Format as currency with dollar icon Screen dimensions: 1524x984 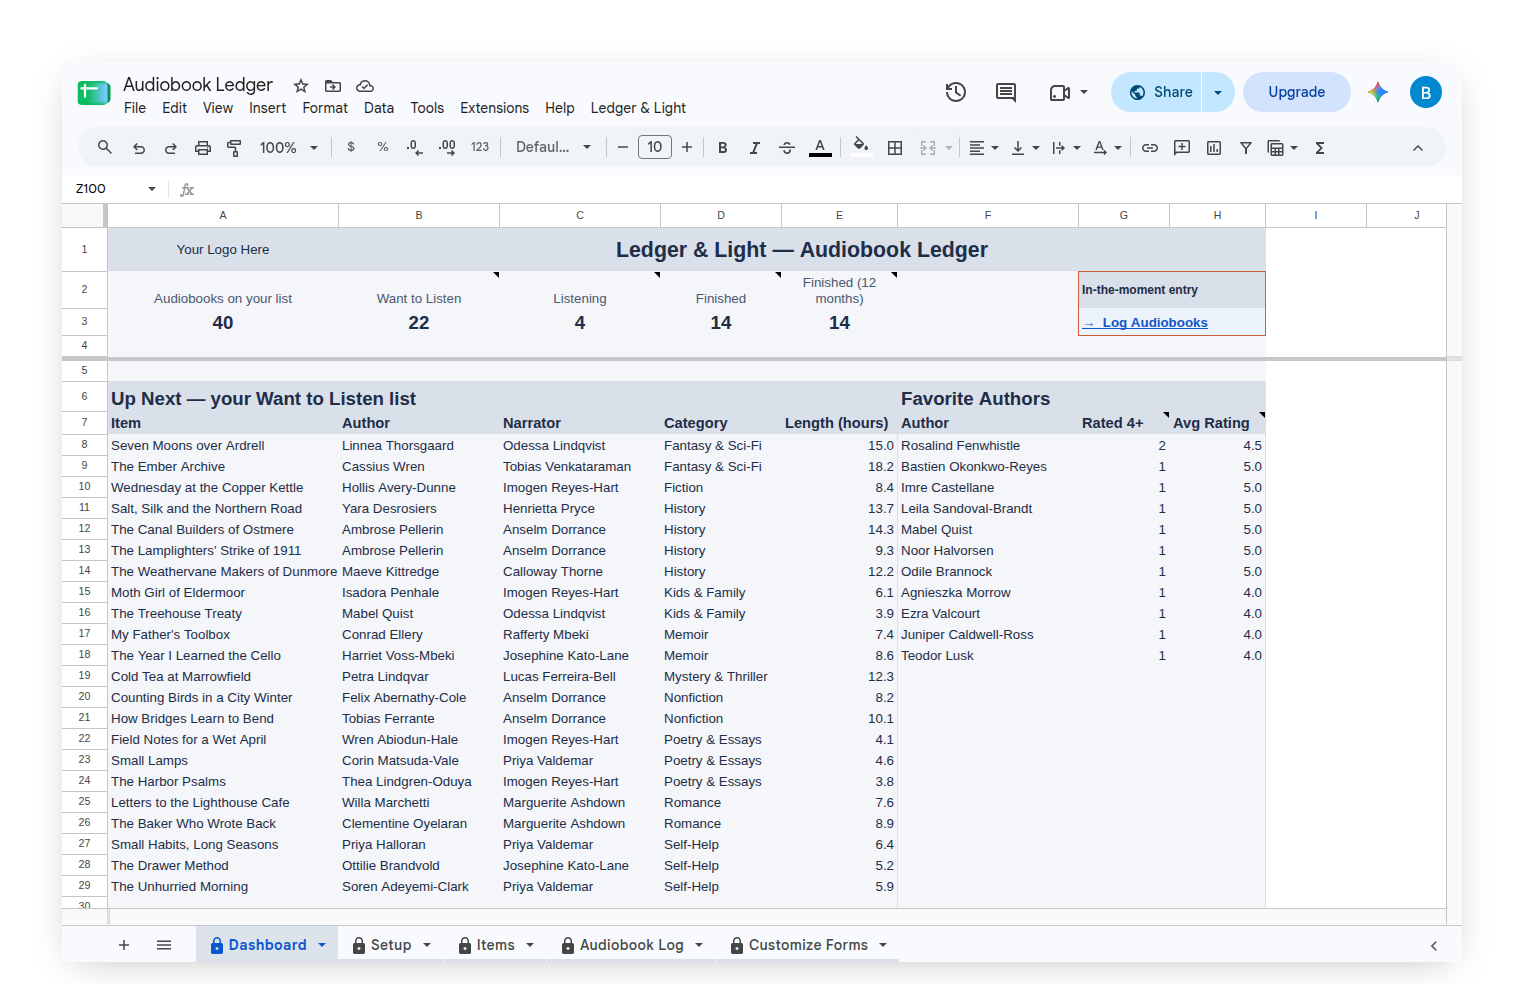point(351,147)
